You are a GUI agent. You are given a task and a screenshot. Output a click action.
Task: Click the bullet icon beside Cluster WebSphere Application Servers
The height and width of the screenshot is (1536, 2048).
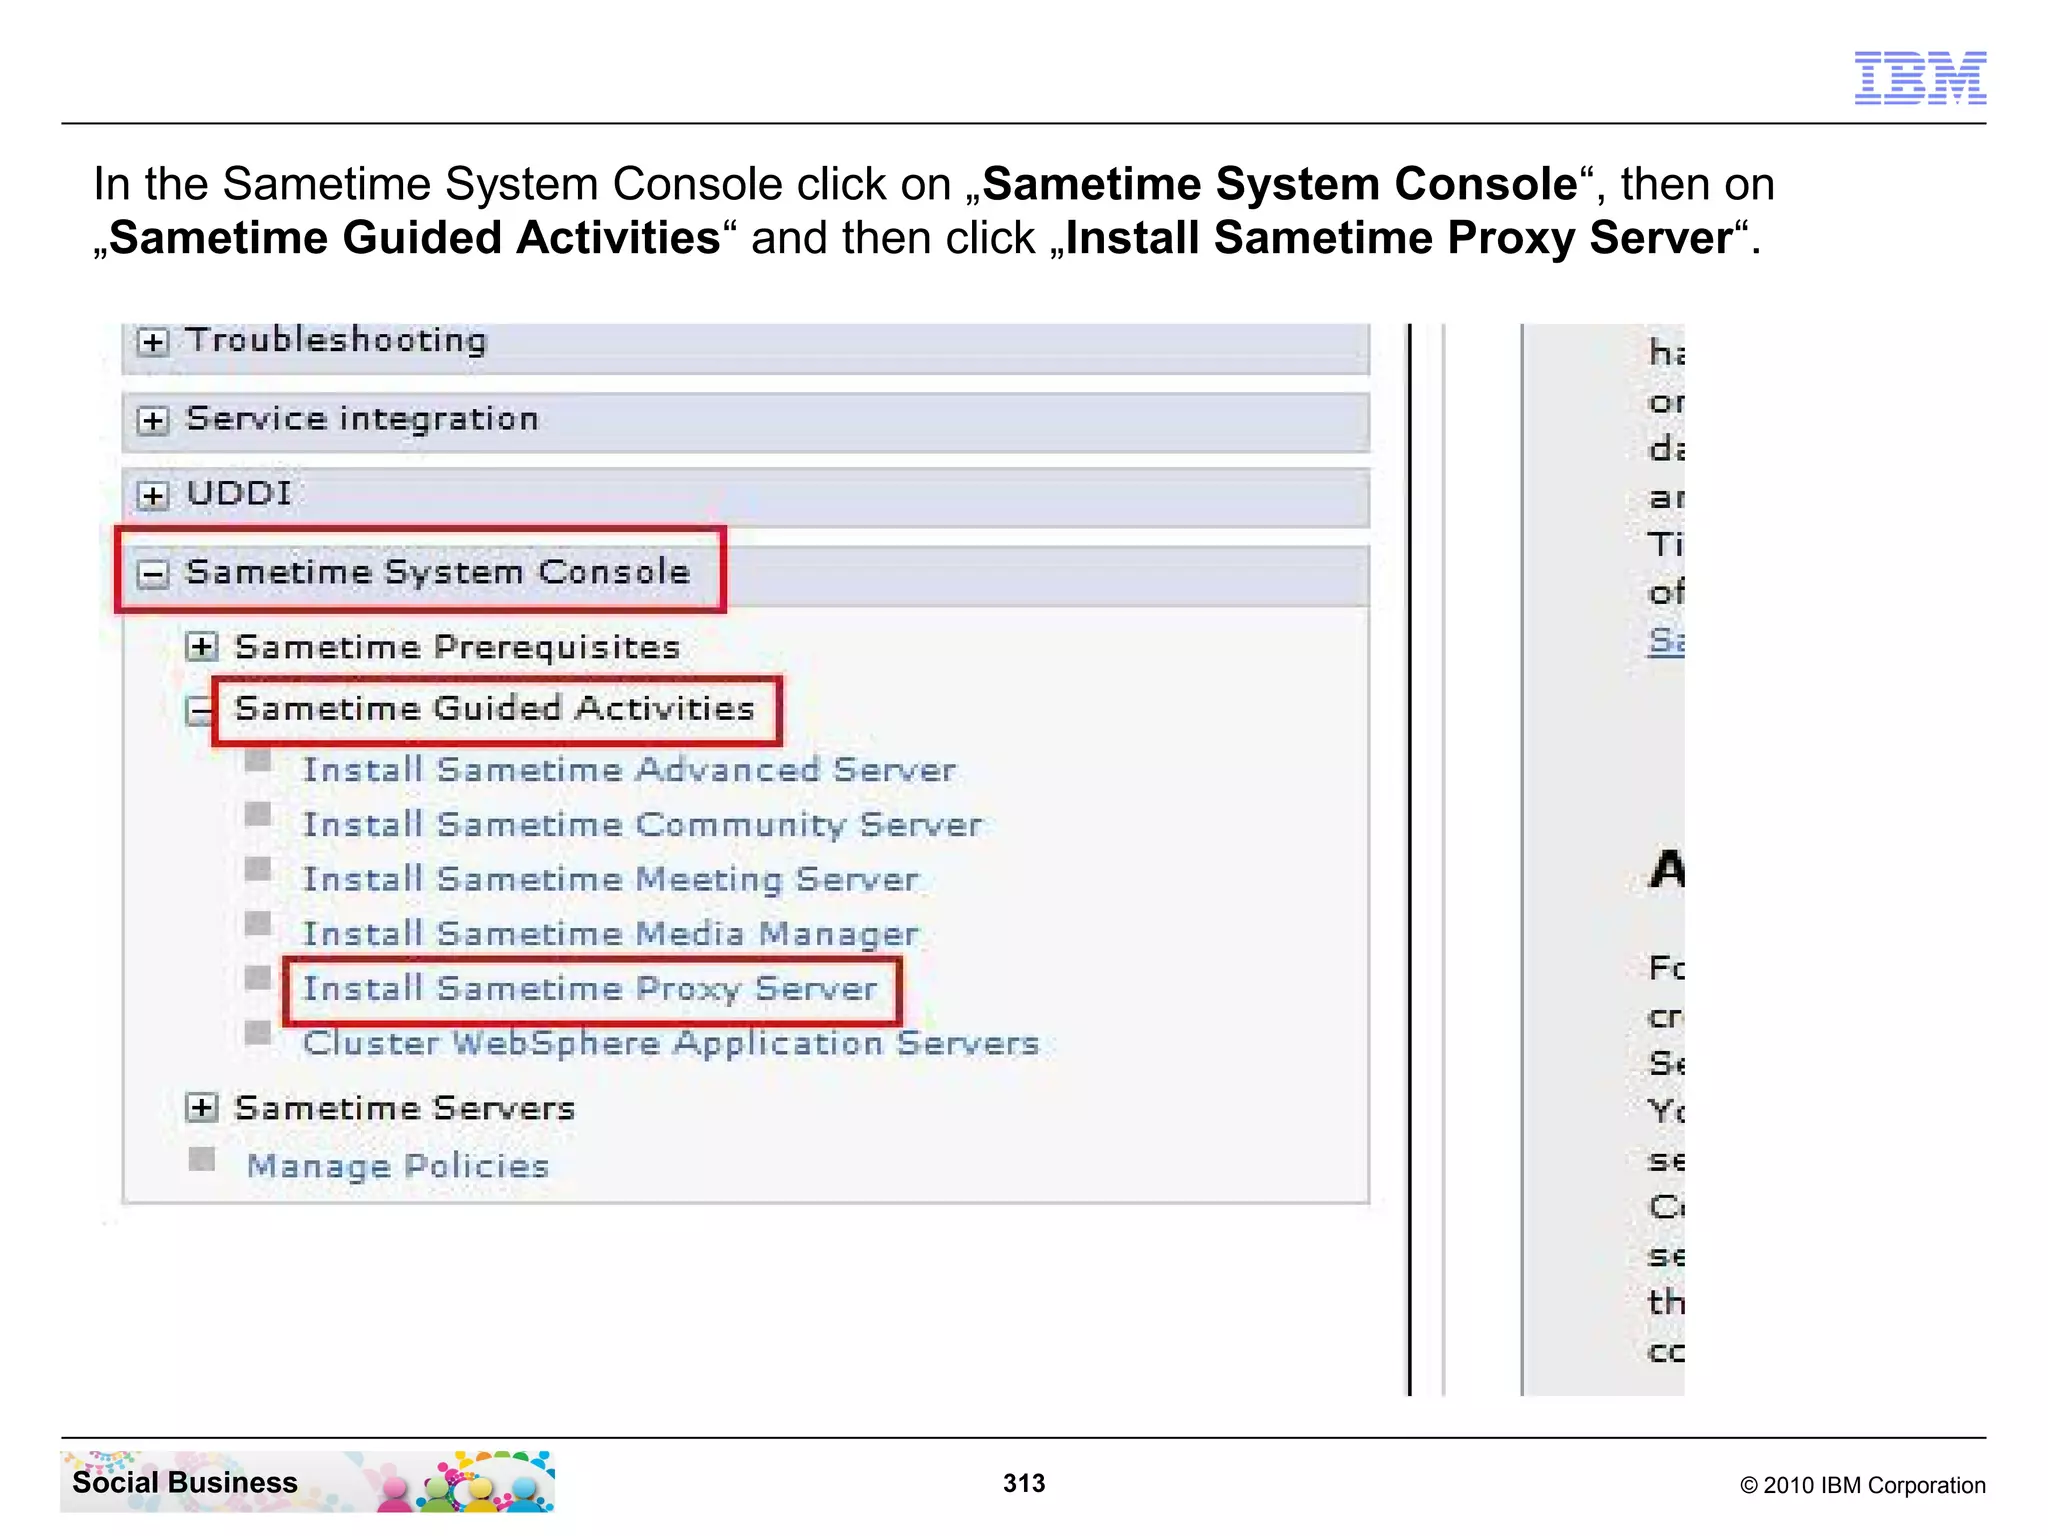click(258, 1033)
